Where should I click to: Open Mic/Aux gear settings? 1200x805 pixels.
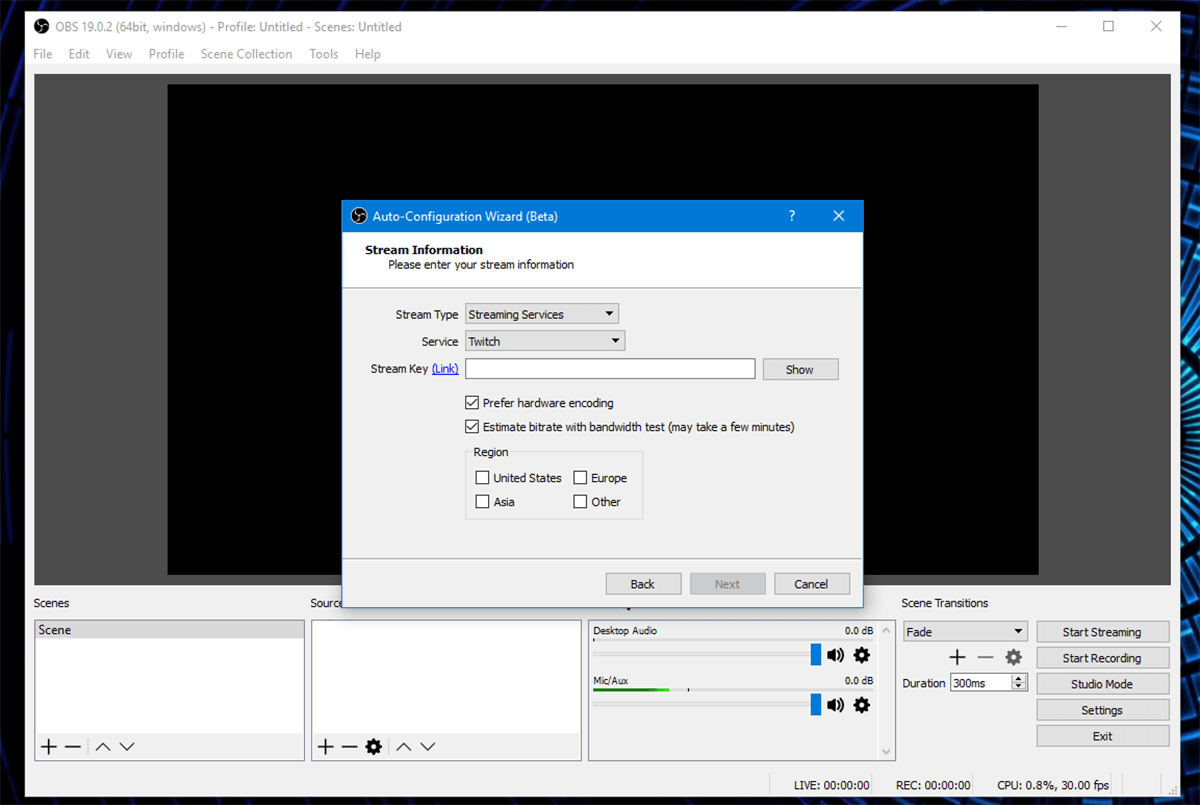click(x=861, y=705)
